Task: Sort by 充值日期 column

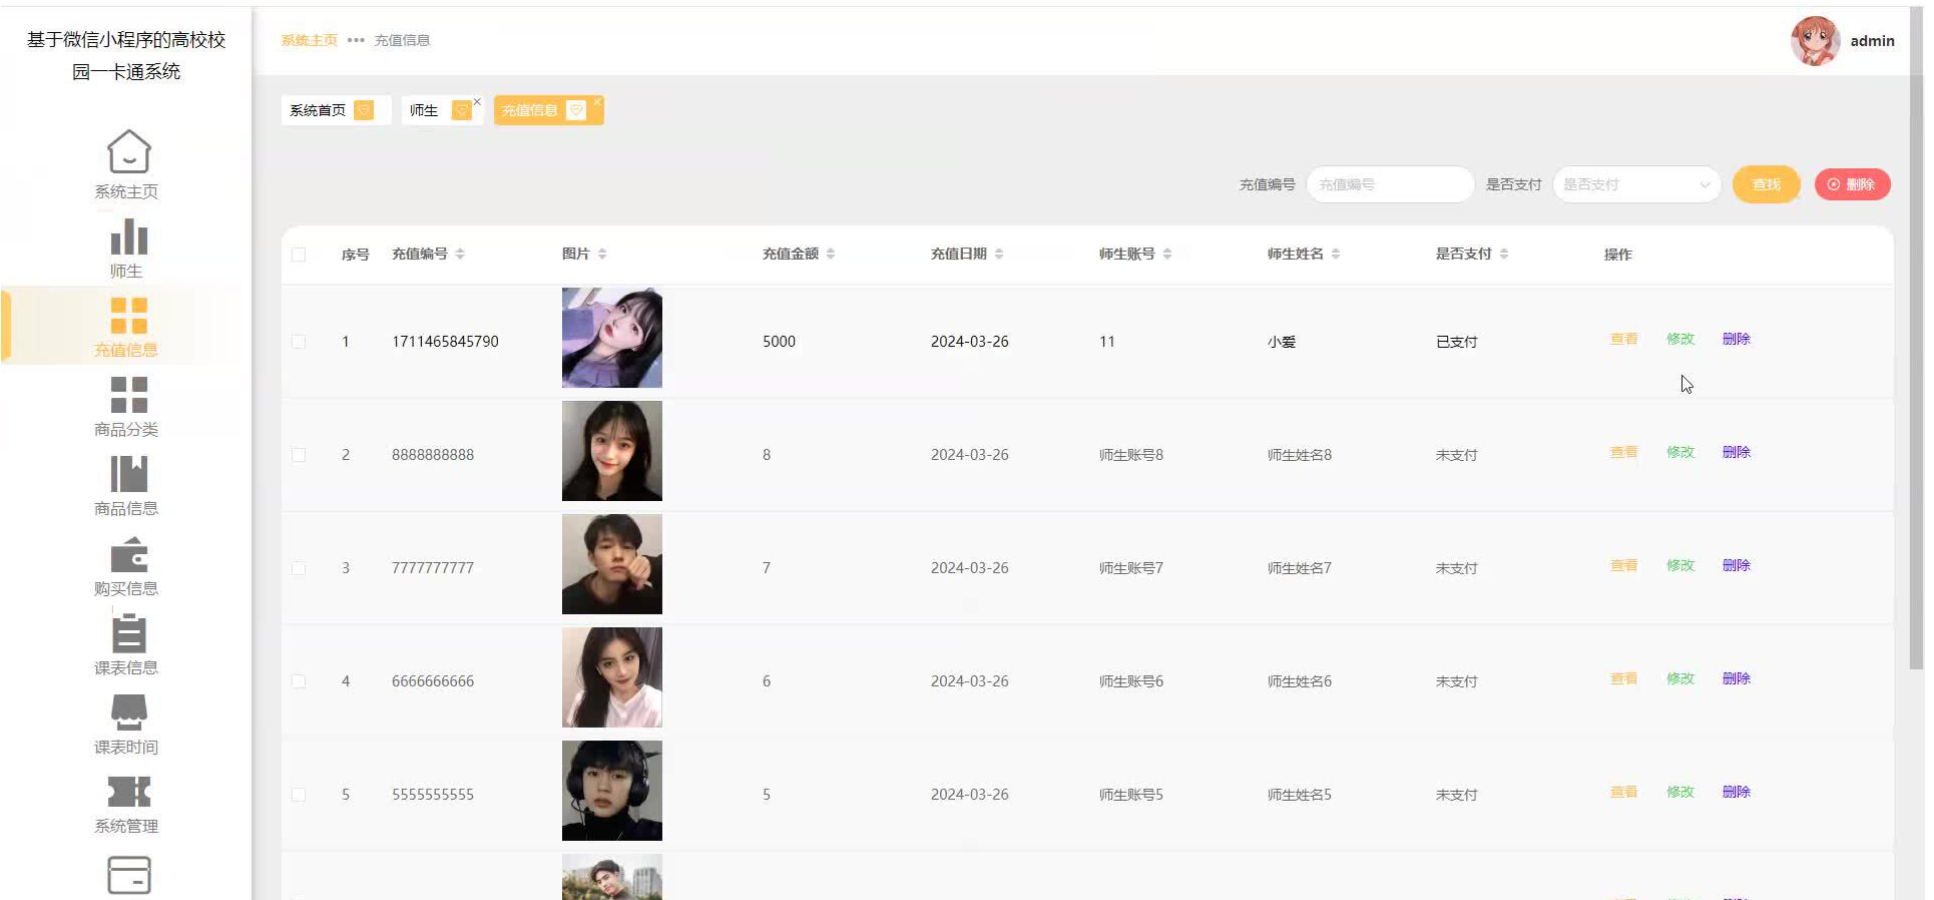Action: tap(999, 254)
